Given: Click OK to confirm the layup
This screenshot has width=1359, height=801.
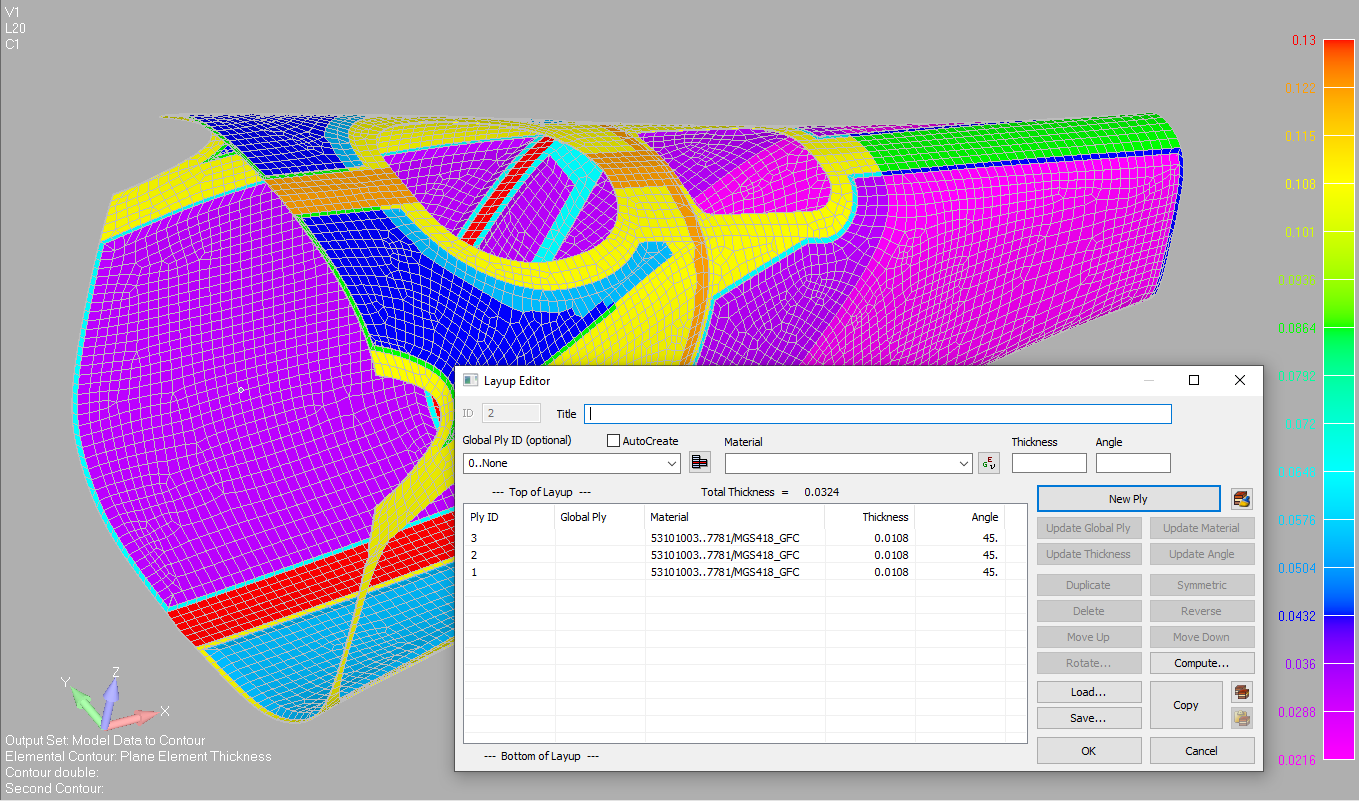Looking at the screenshot, I should pyautogui.click(x=1088, y=751).
